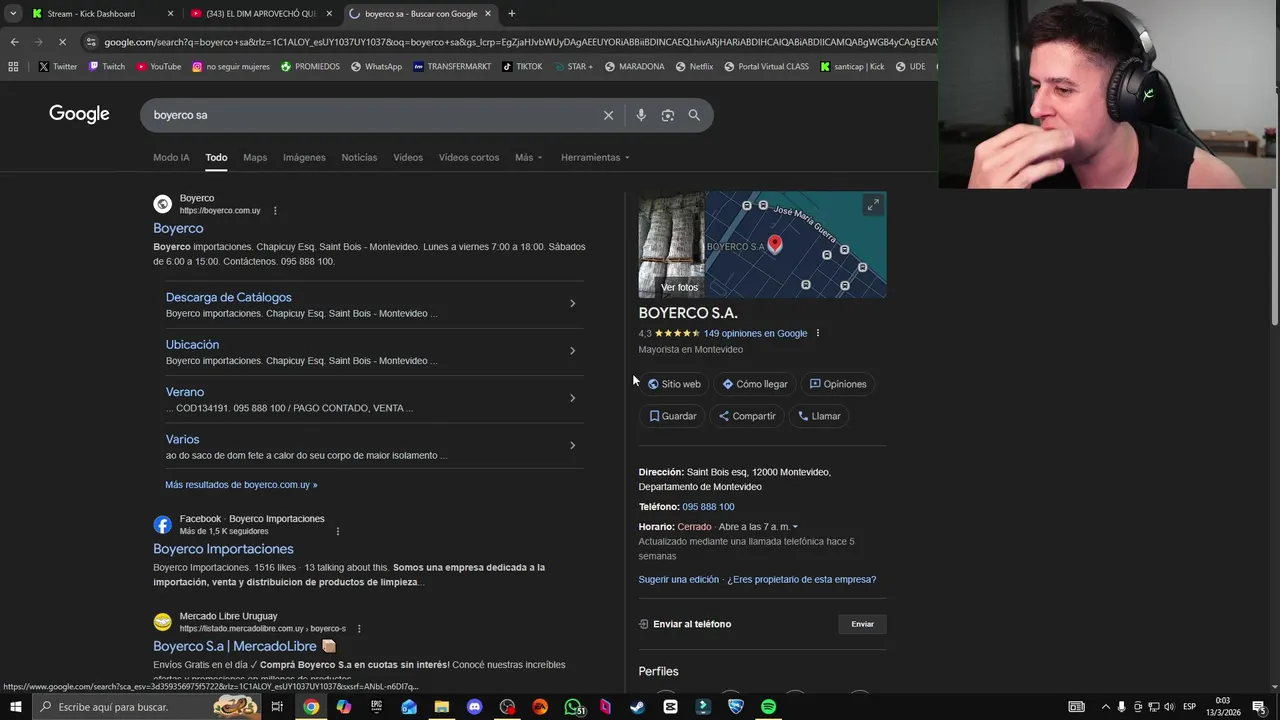Open Chrome from the Windows taskbar
Image resolution: width=1280 pixels, height=720 pixels.
[x=311, y=707]
